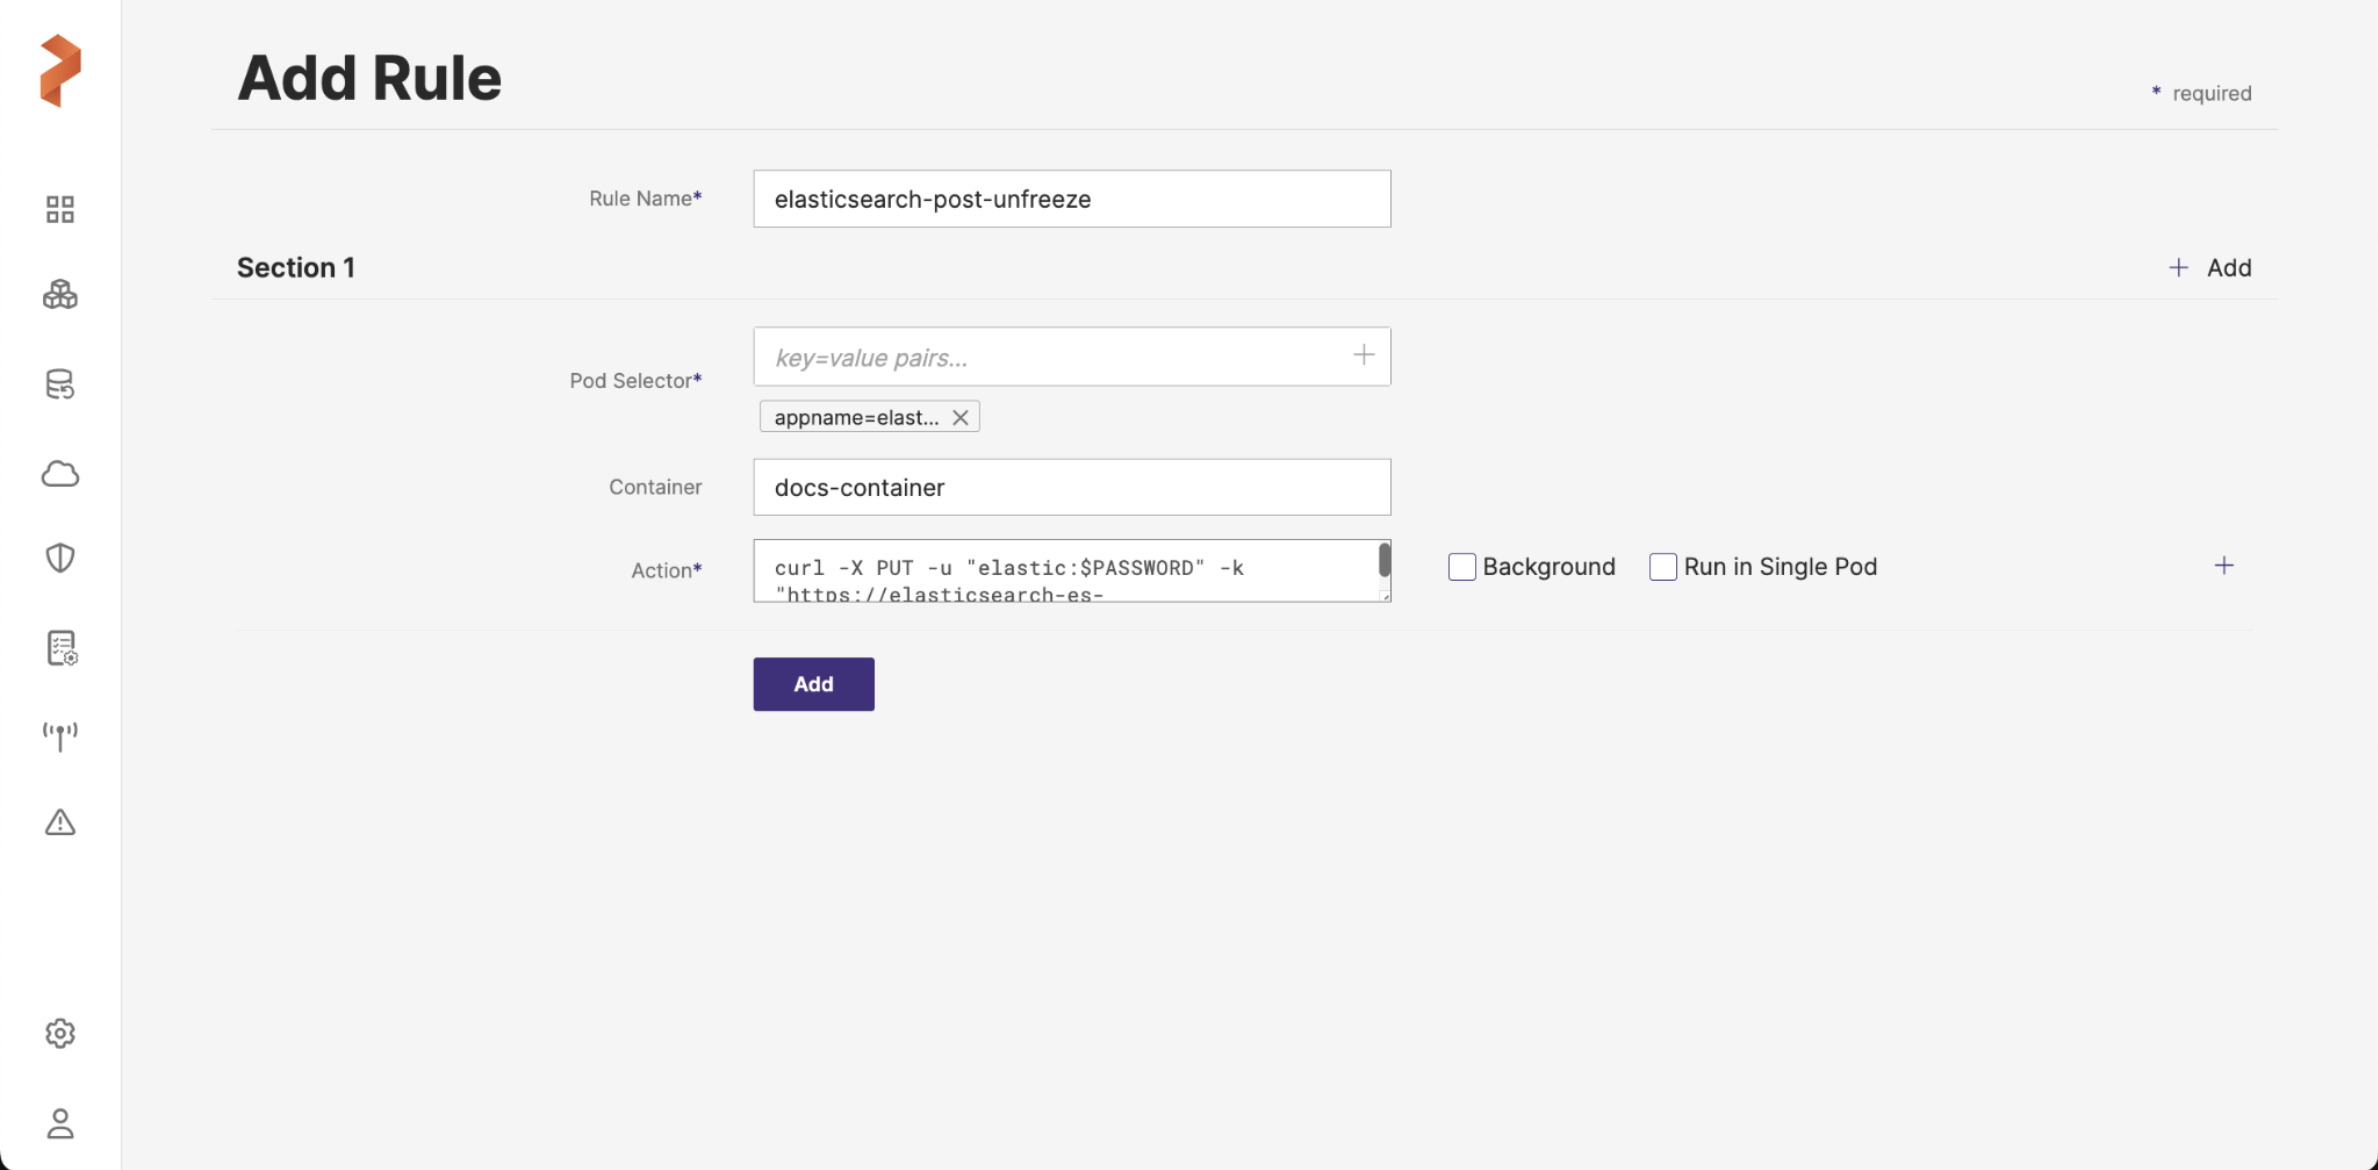Open the dashboard grid icon
2378x1170 pixels.
(60, 209)
